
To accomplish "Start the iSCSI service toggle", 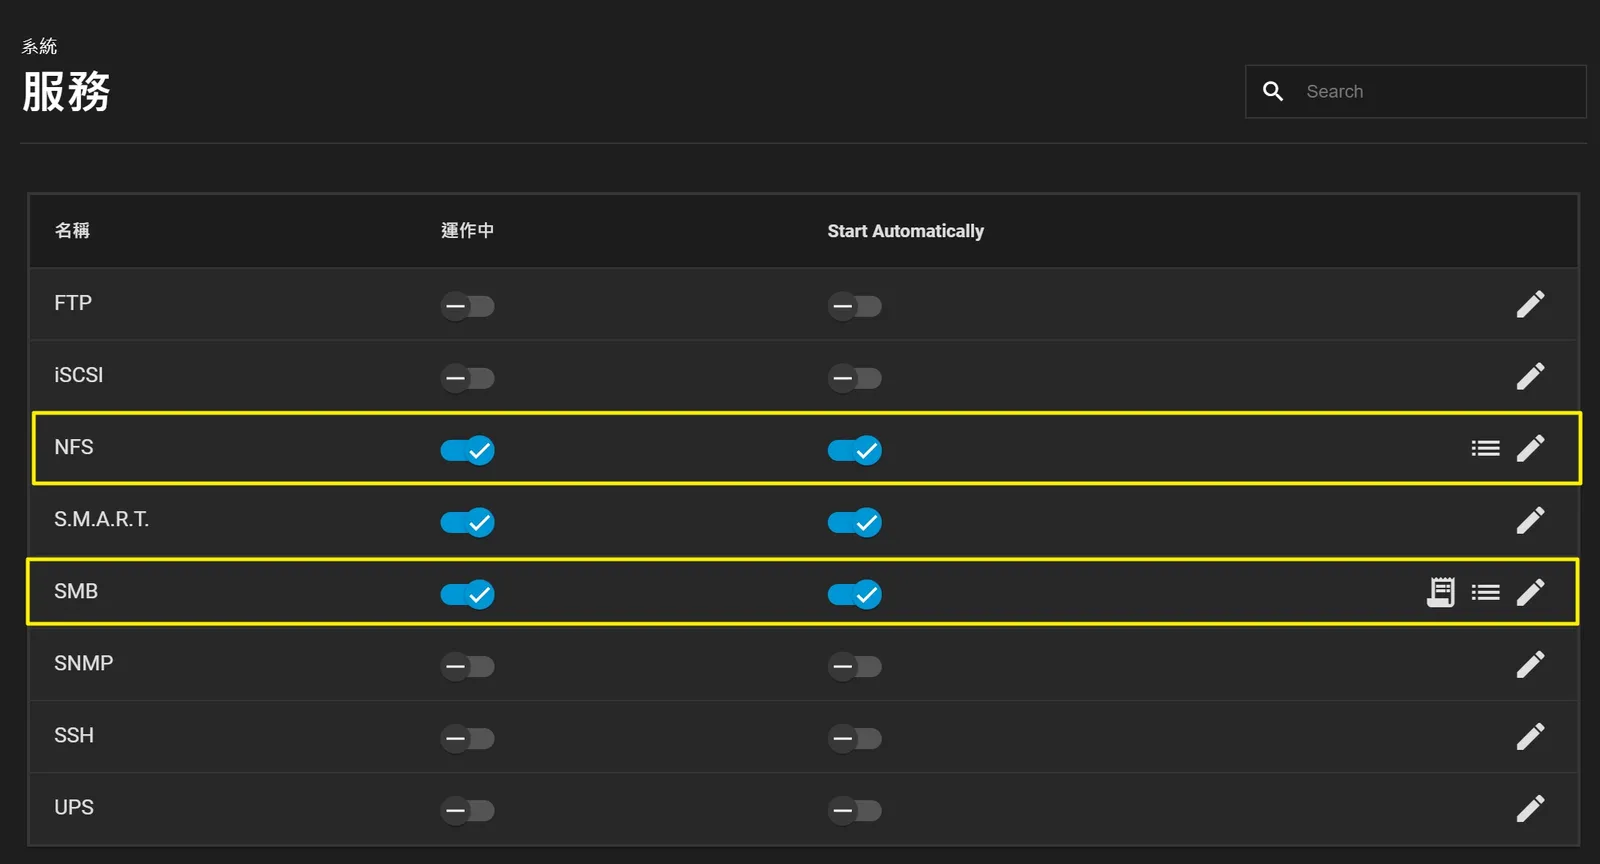I will (467, 378).
